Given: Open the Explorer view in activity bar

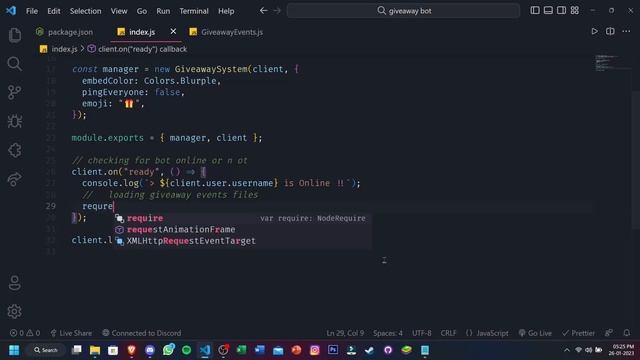Looking at the screenshot, I should tap(15, 35).
